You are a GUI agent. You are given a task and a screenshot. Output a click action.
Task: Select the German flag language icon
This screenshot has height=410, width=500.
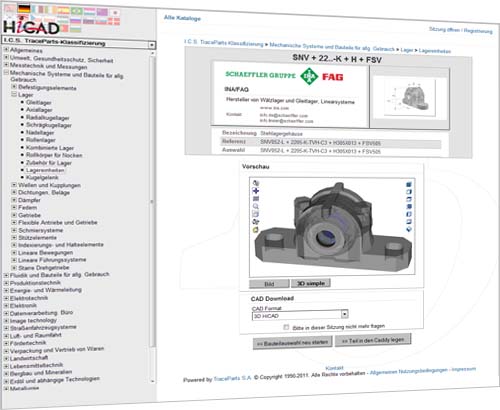pos(24,9)
